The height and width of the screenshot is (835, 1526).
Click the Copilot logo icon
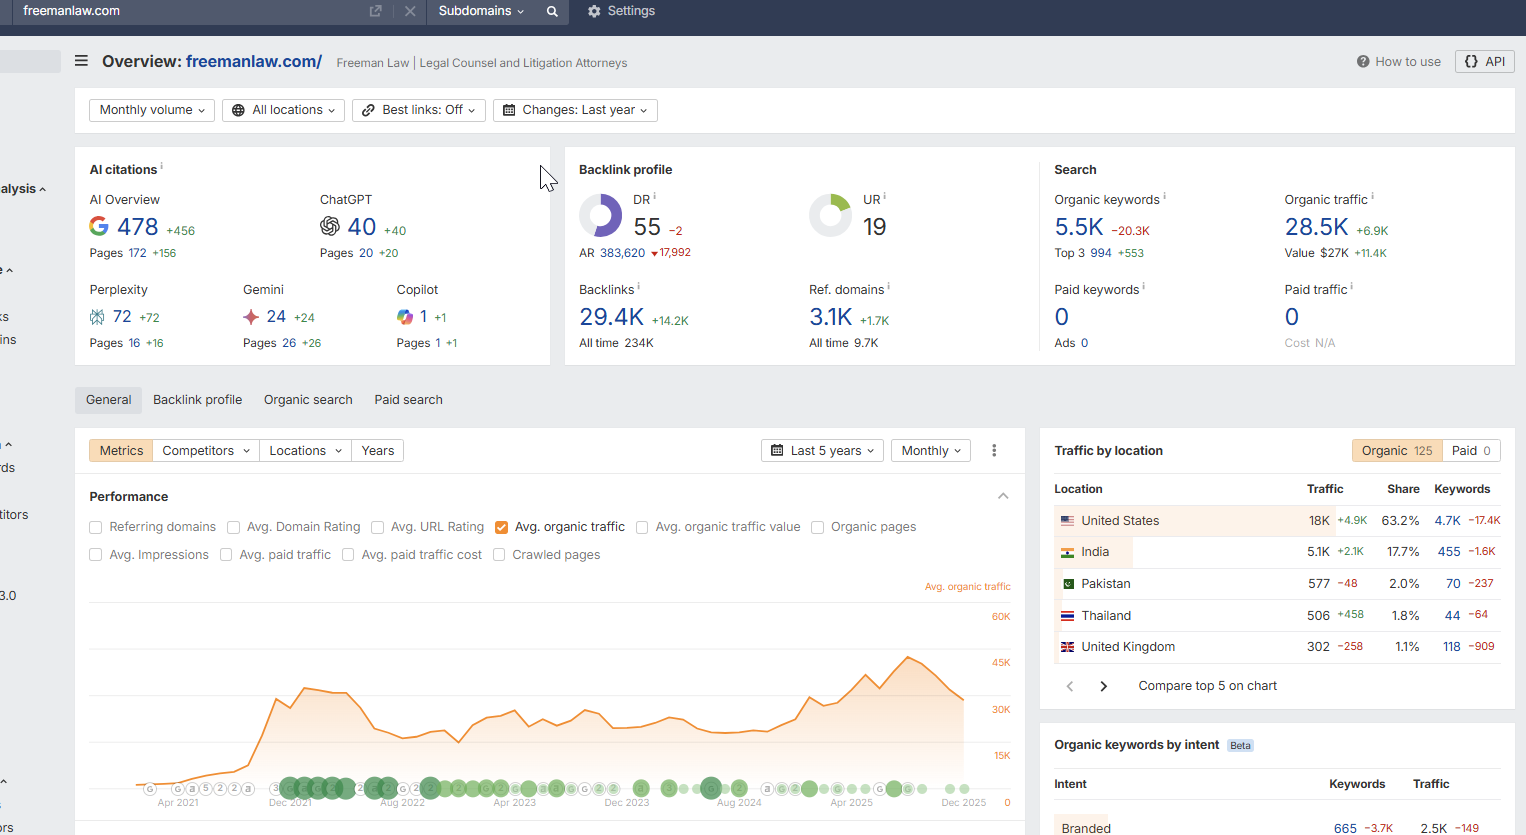point(405,317)
